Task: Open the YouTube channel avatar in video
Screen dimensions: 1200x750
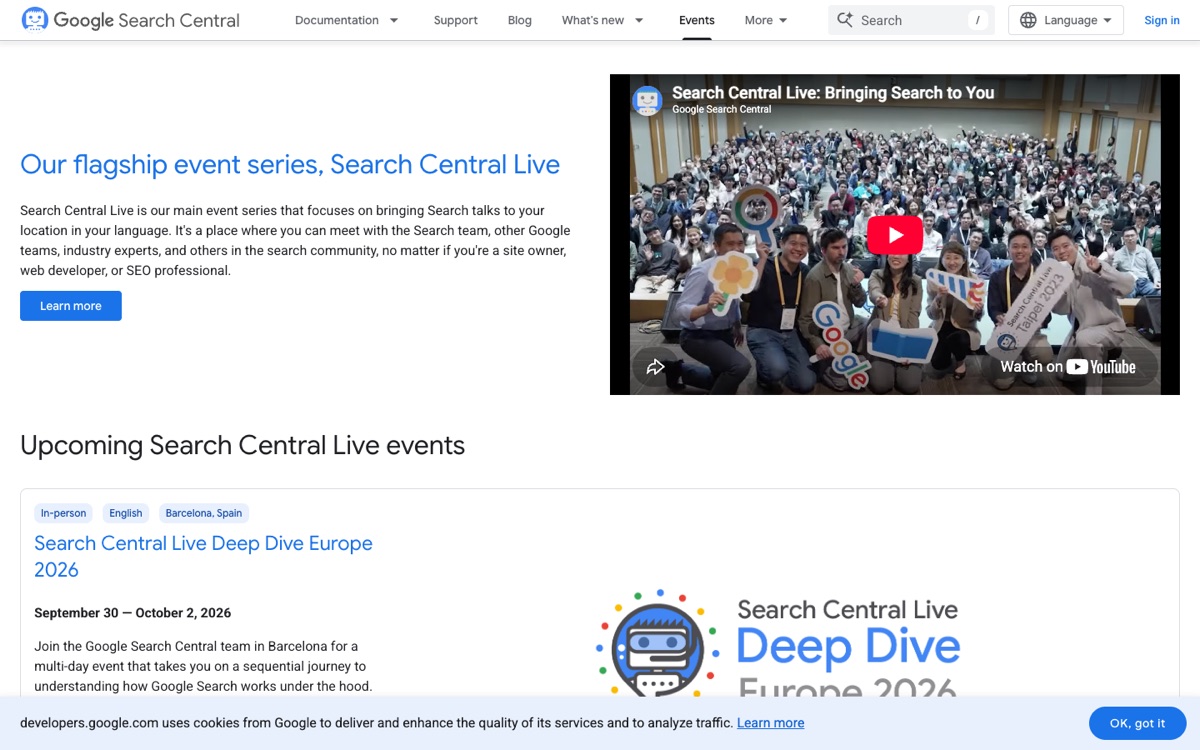Action: (x=647, y=100)
